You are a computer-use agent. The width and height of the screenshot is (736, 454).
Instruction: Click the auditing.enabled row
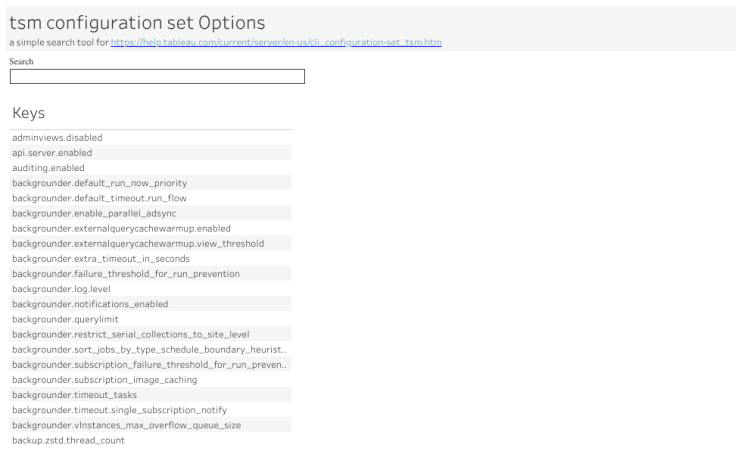48,168
